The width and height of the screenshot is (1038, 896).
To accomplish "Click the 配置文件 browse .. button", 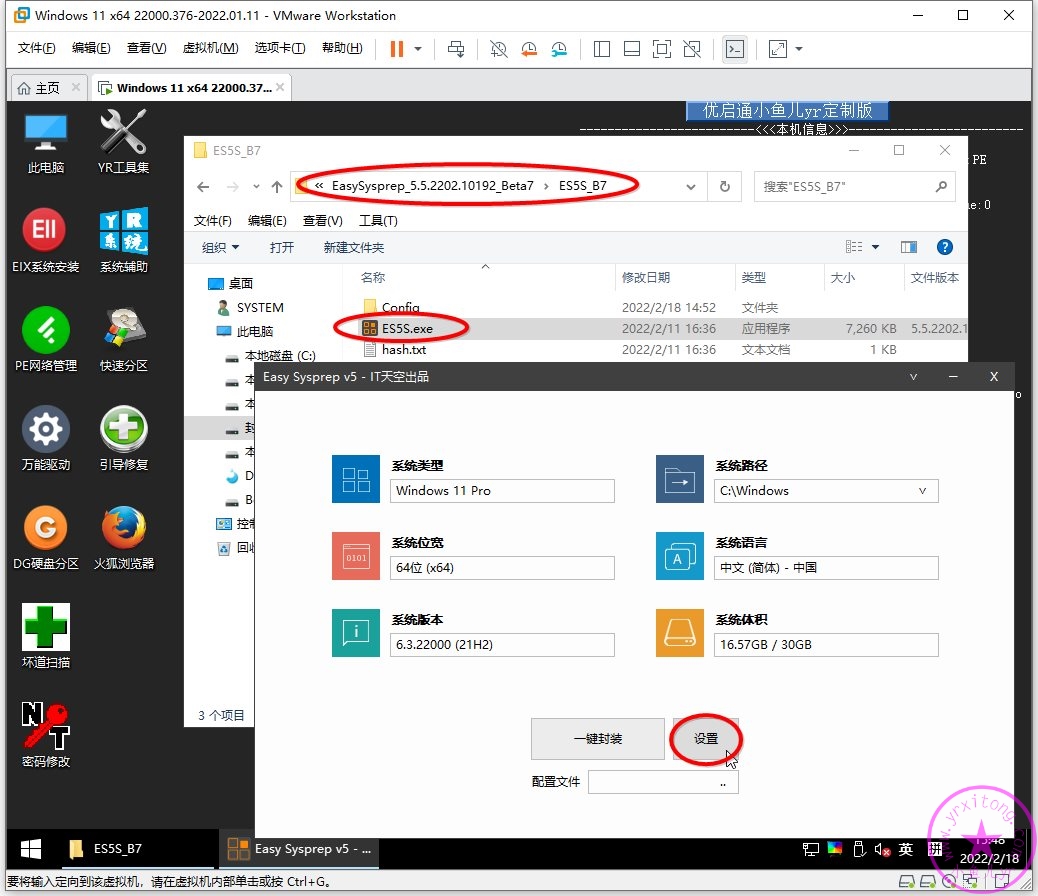I will [723, 782].
